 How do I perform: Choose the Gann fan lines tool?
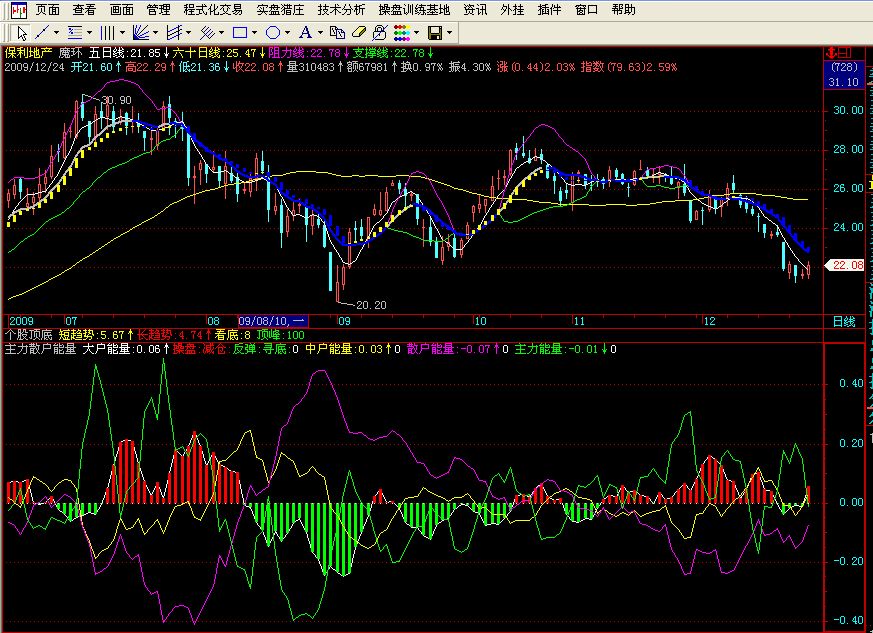(142, 32)
